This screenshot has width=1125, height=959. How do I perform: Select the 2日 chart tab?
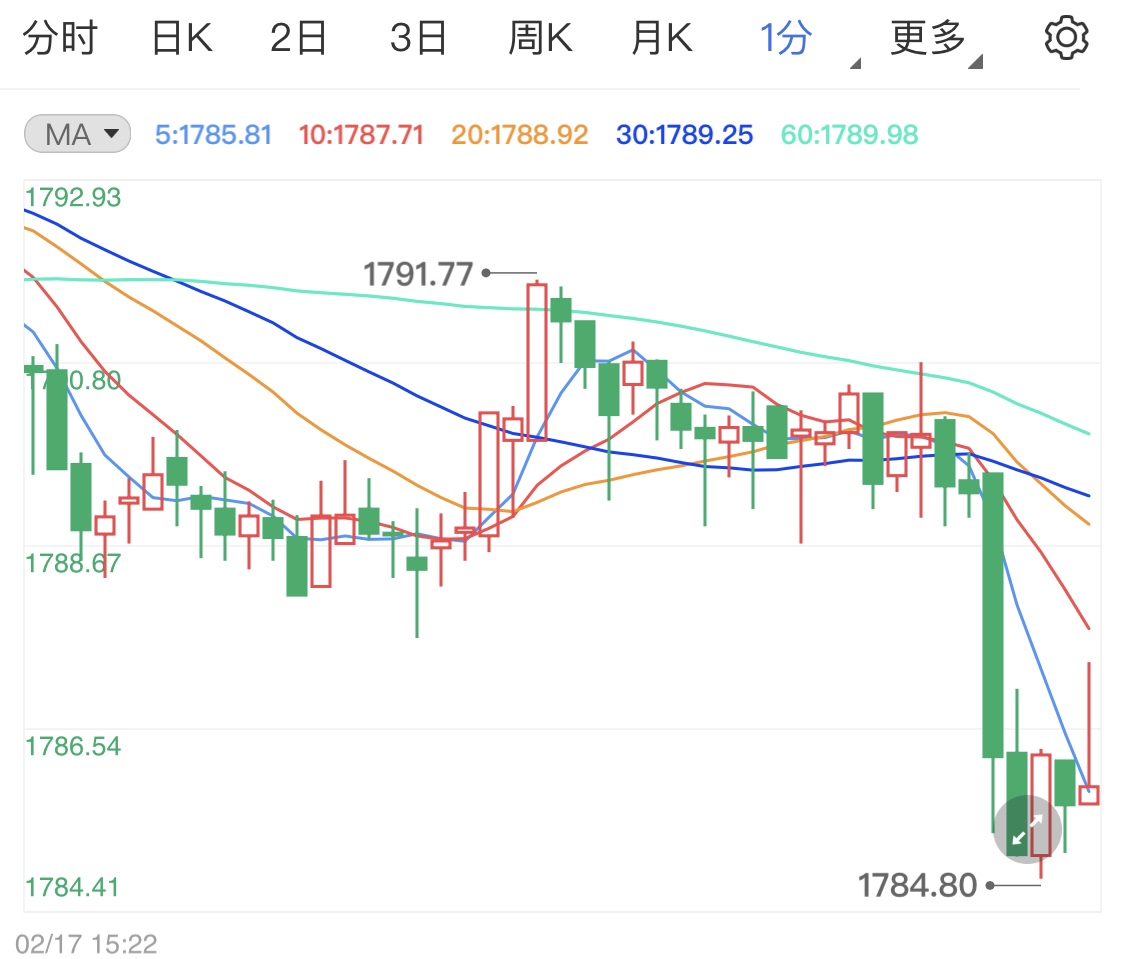click(x=298, y=36)
